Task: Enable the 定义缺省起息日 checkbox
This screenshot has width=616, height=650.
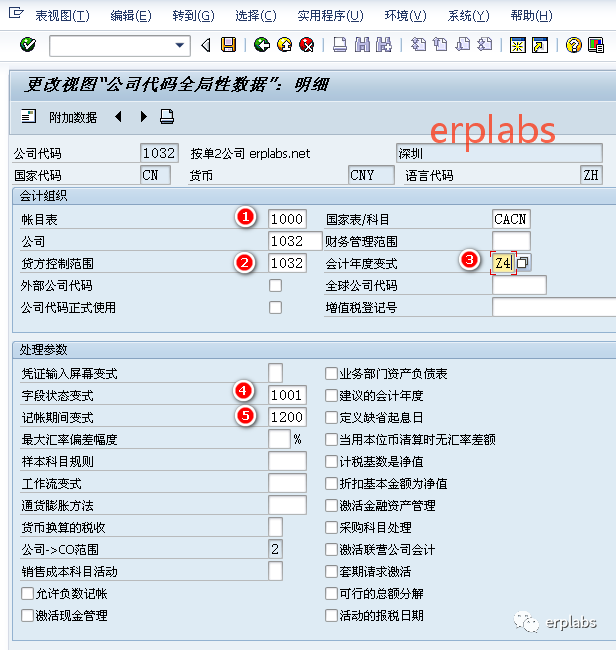Action: [x=331, y=417]
